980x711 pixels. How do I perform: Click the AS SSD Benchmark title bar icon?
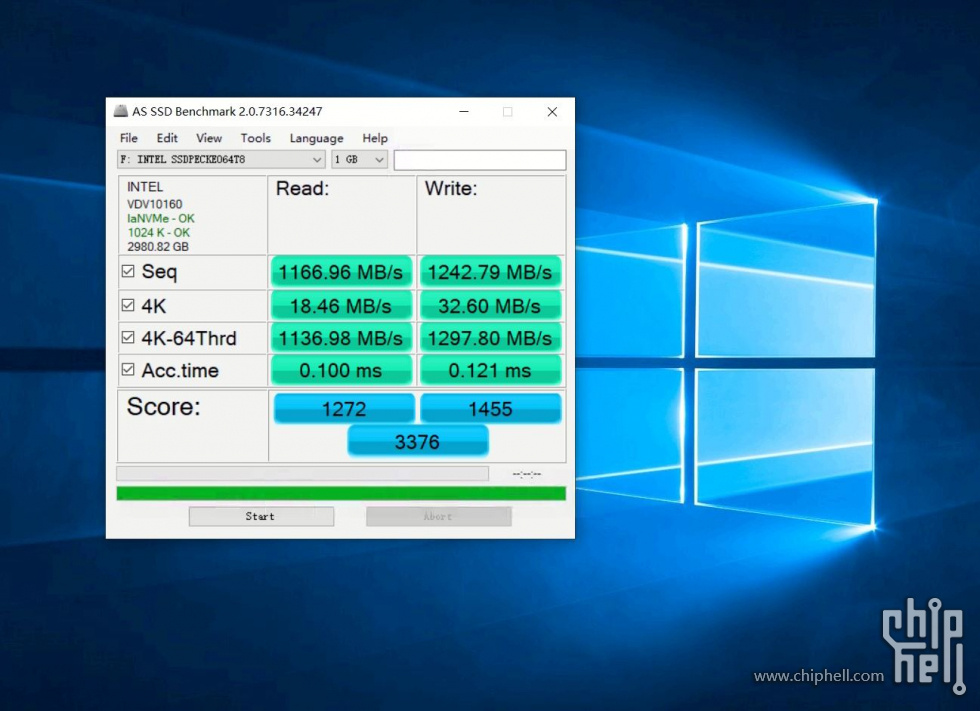(x=121, y=111)
